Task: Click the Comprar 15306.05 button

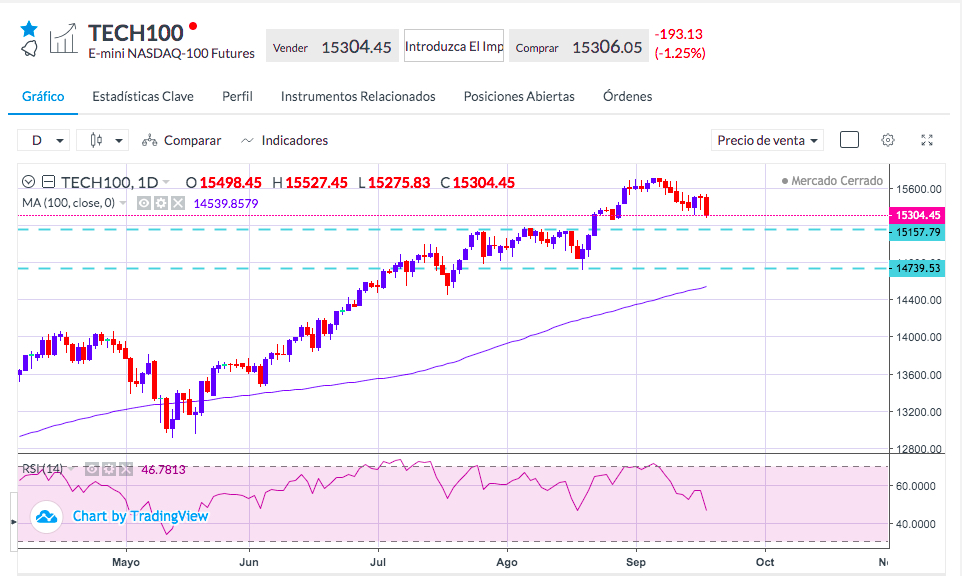Action: coord(579,46)
